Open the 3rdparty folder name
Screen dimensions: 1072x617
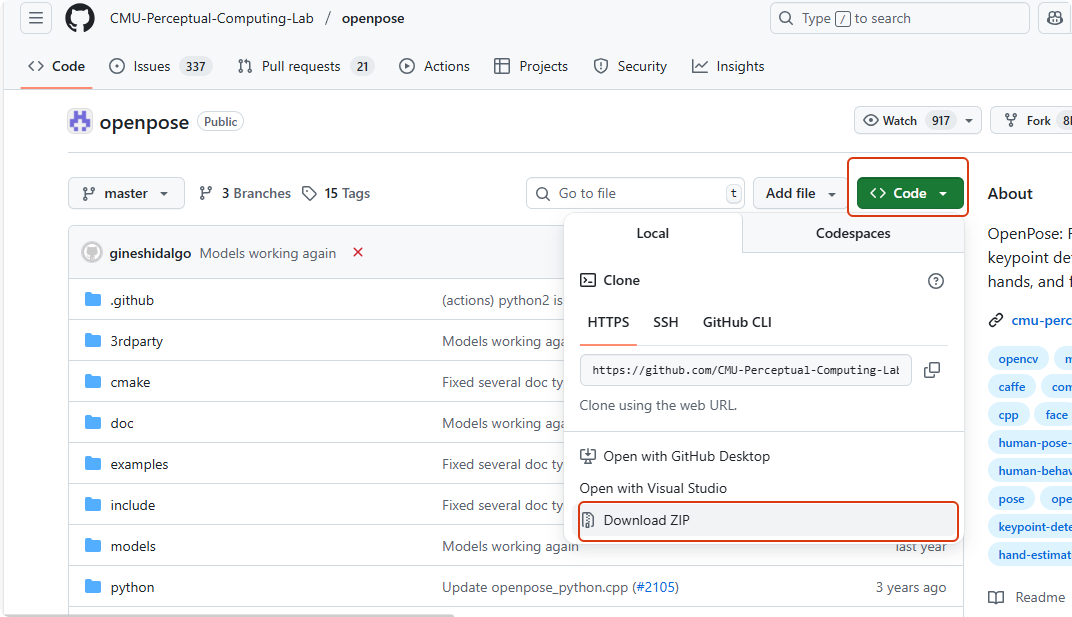[x=137, y=341]
